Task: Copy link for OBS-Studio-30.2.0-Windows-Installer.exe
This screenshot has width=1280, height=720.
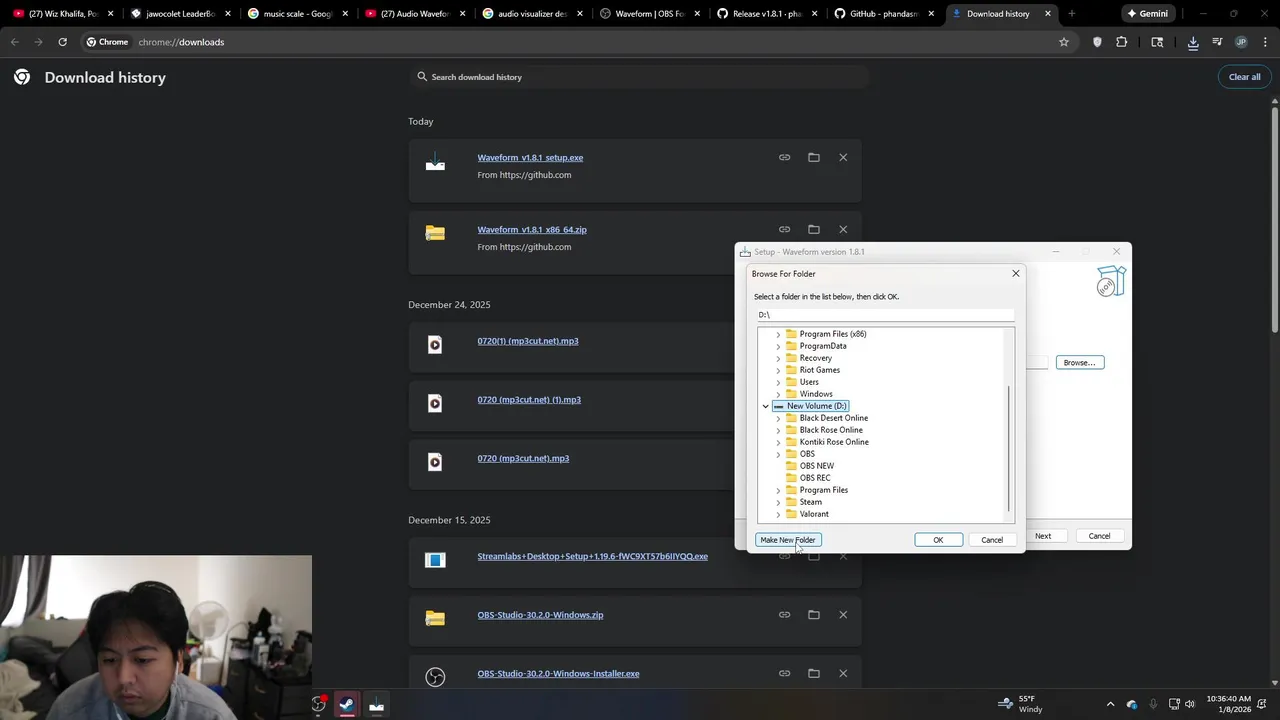Action: point(785,673)
